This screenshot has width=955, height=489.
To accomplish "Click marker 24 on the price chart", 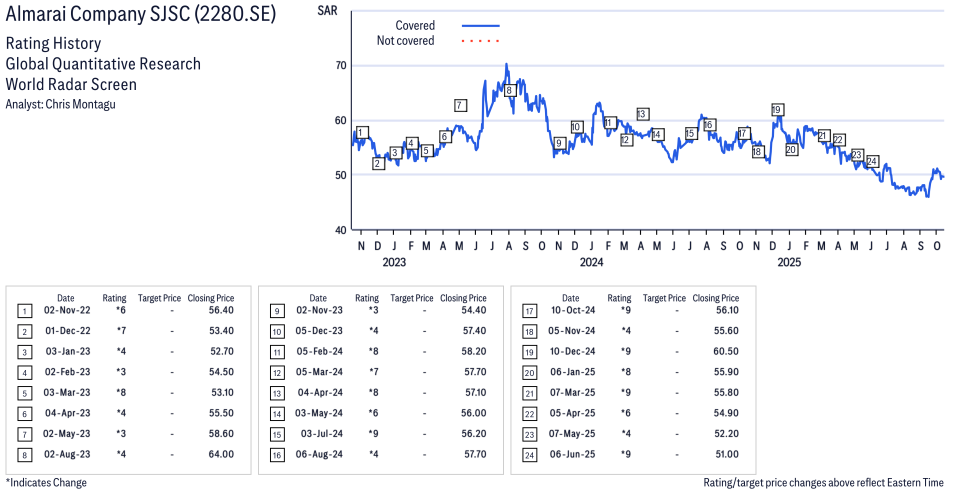I will click(872, 161).
